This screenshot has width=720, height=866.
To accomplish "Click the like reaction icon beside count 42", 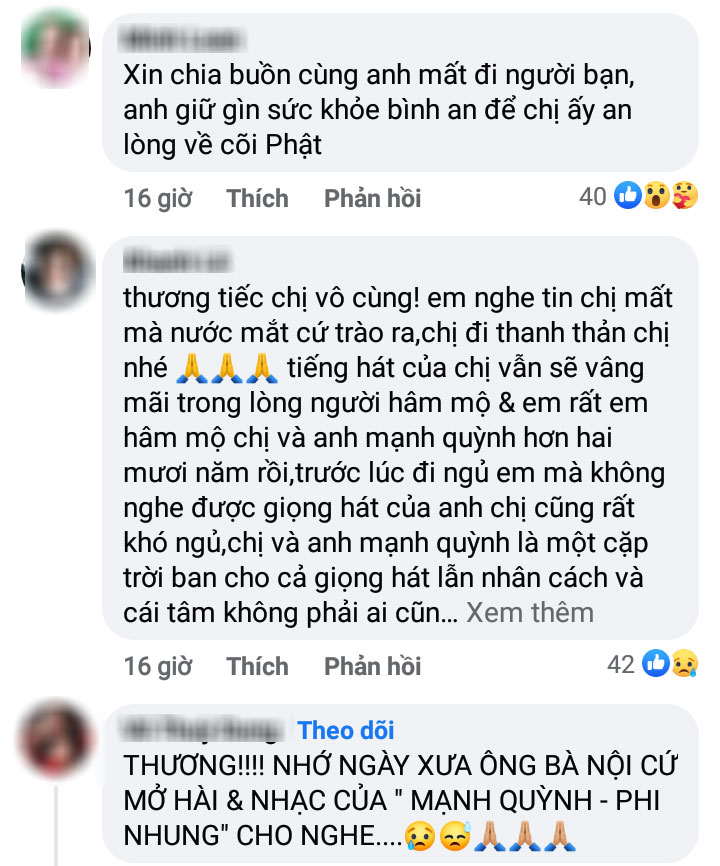I will (656, 663).
